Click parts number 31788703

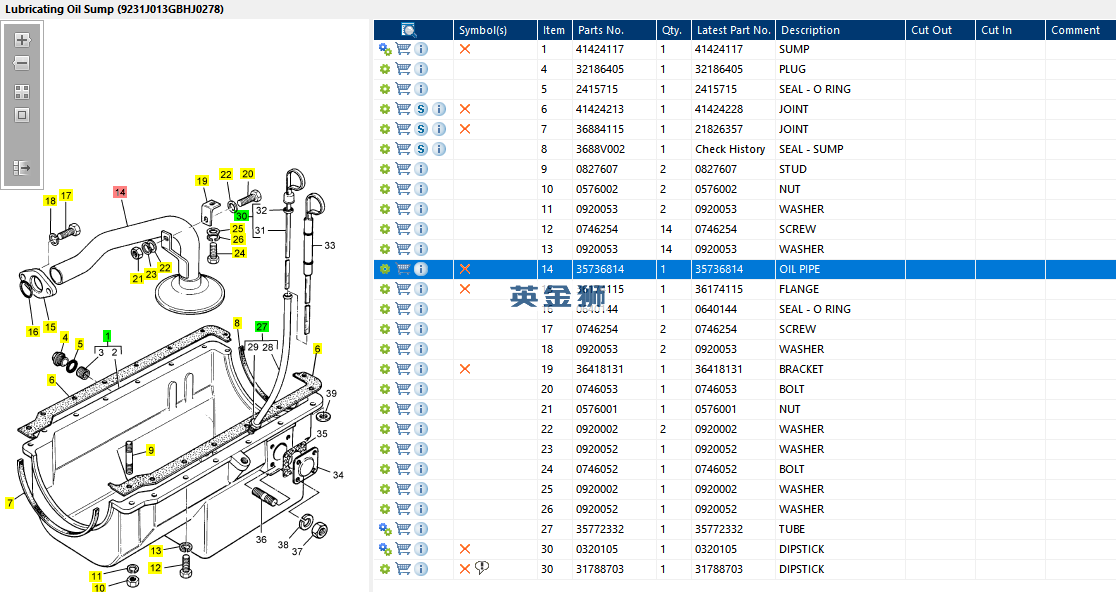click(x=600, y=569)
